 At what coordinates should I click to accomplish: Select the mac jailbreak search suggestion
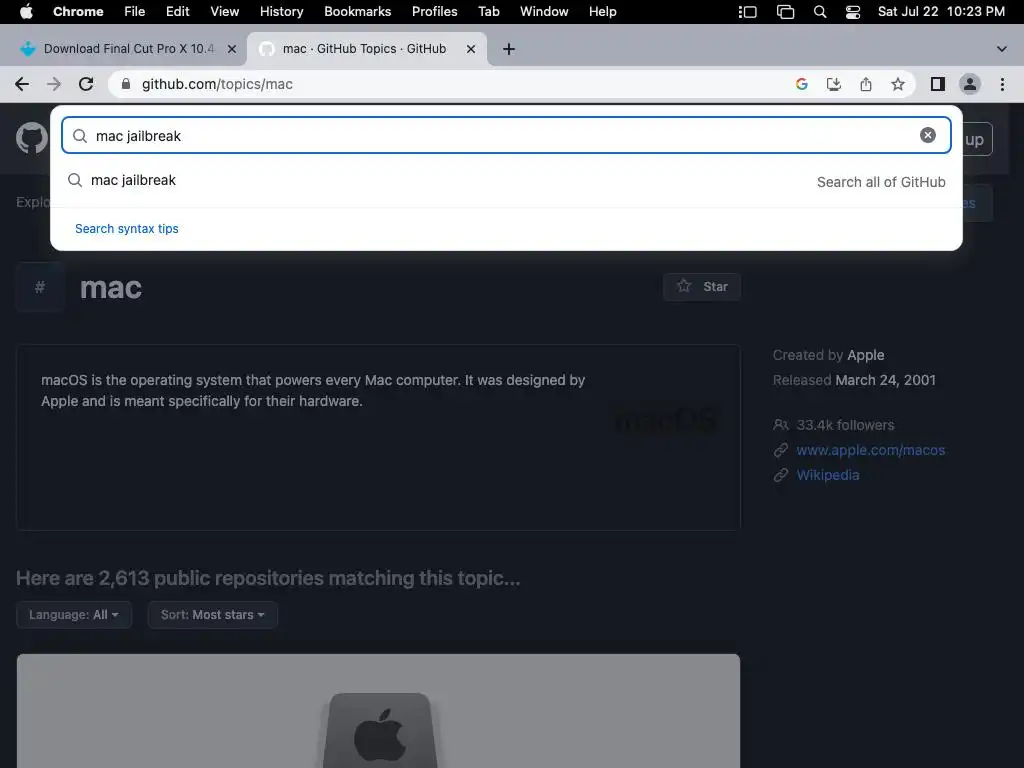[506, 181]
